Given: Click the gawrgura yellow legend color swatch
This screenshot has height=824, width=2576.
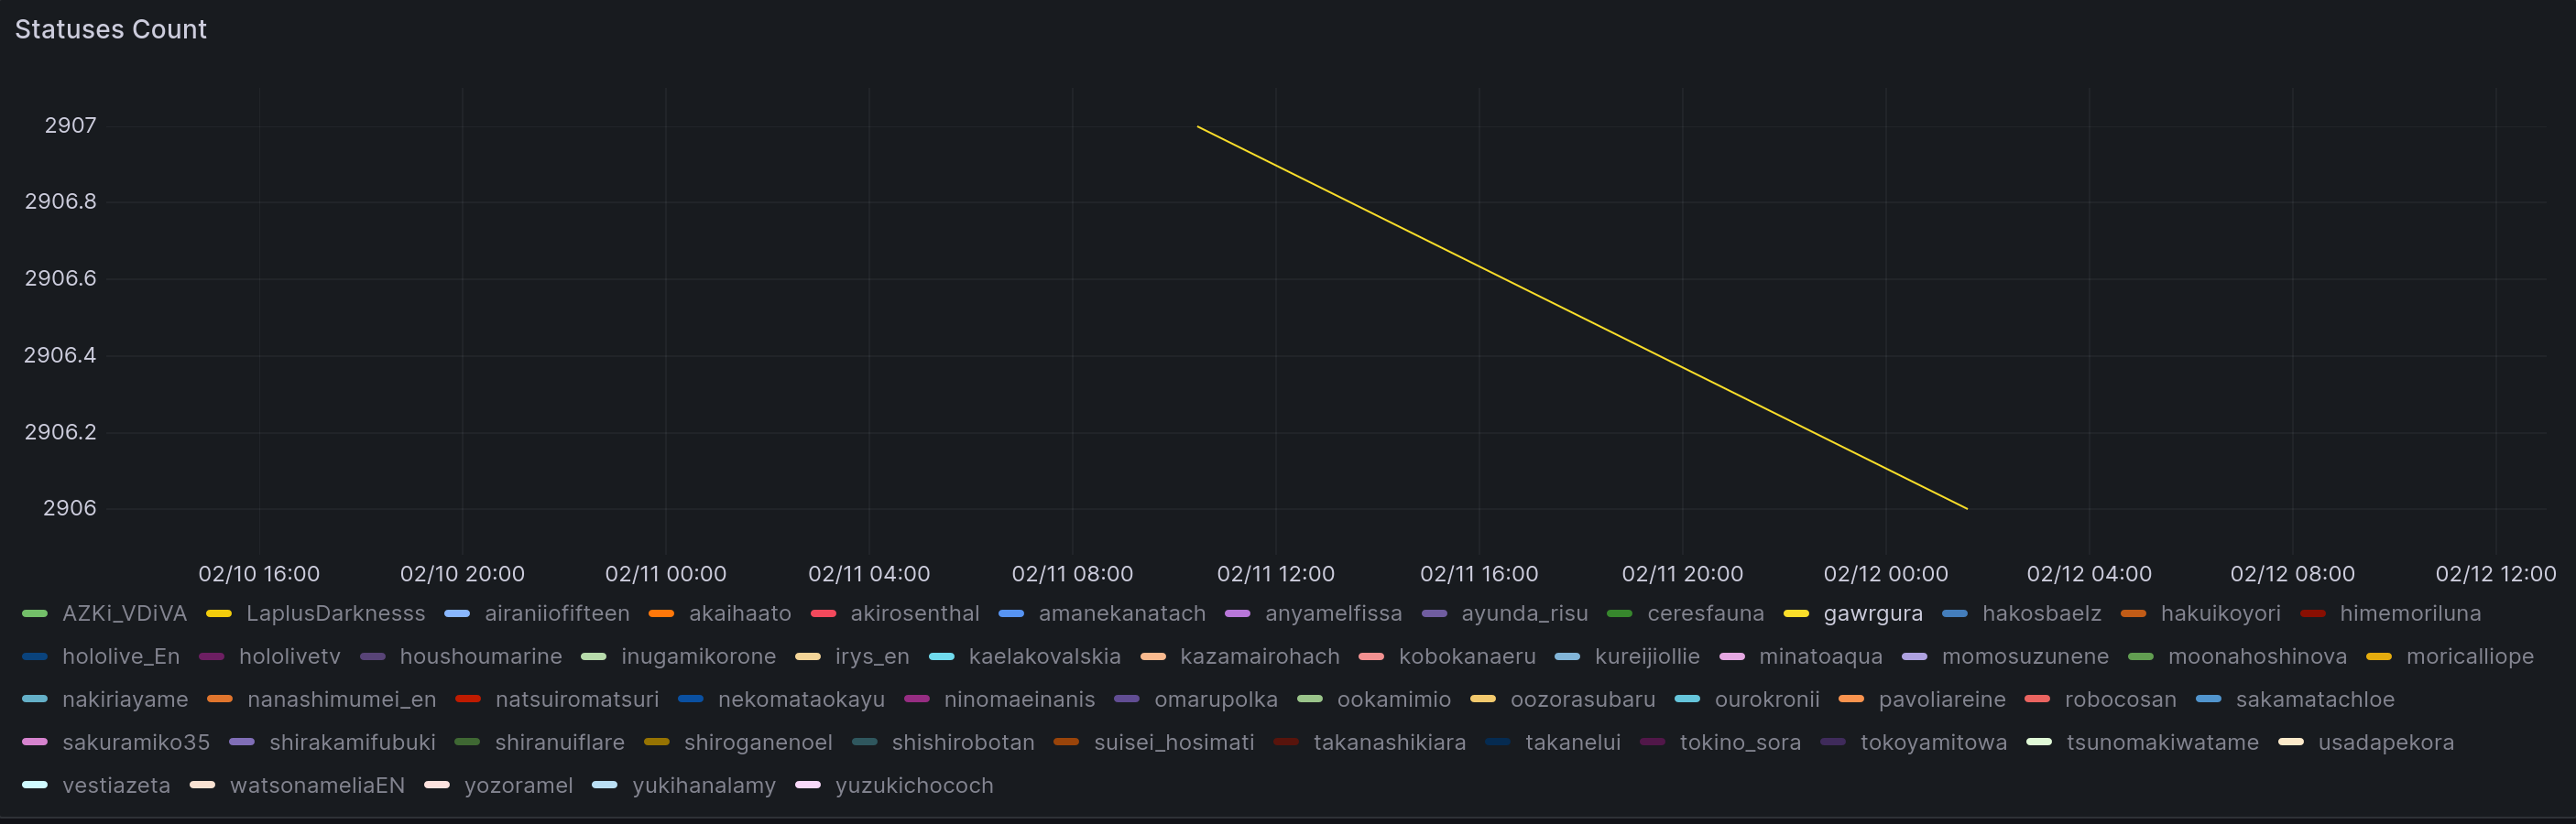Looking at the screenshot, I should point(1796,614).
